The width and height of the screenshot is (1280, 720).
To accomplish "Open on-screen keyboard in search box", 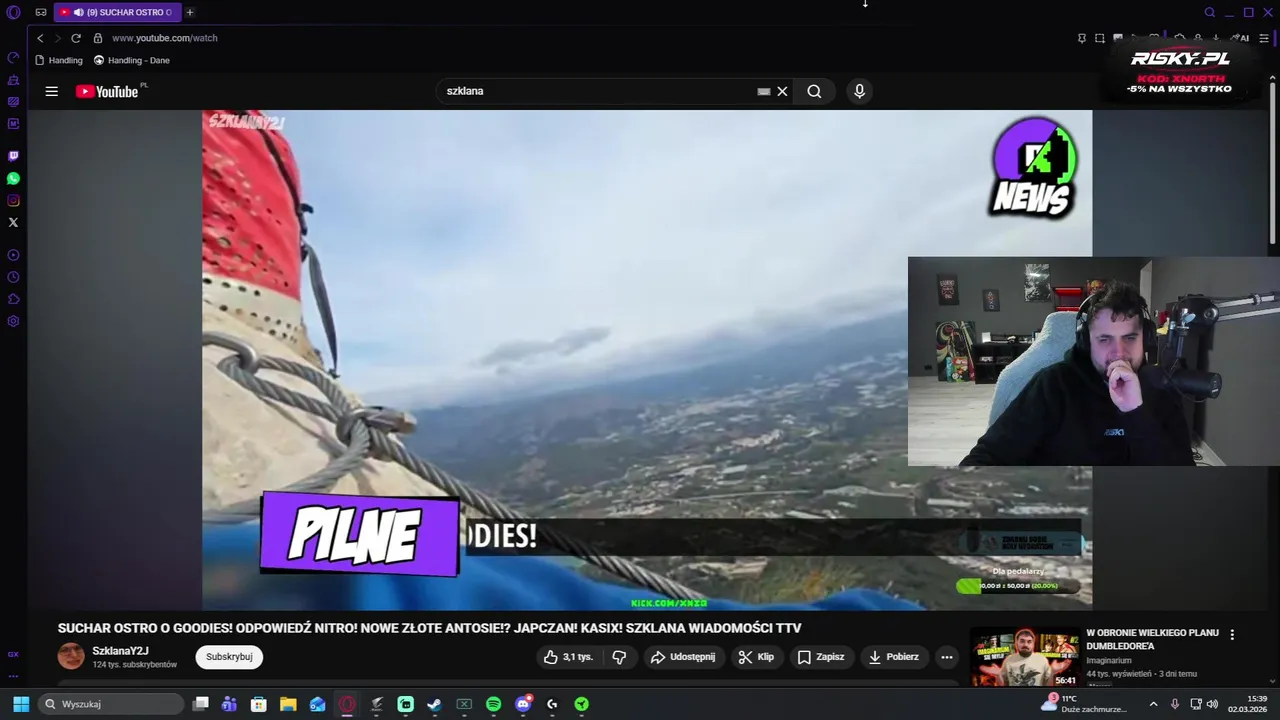I will coord(764,91).
